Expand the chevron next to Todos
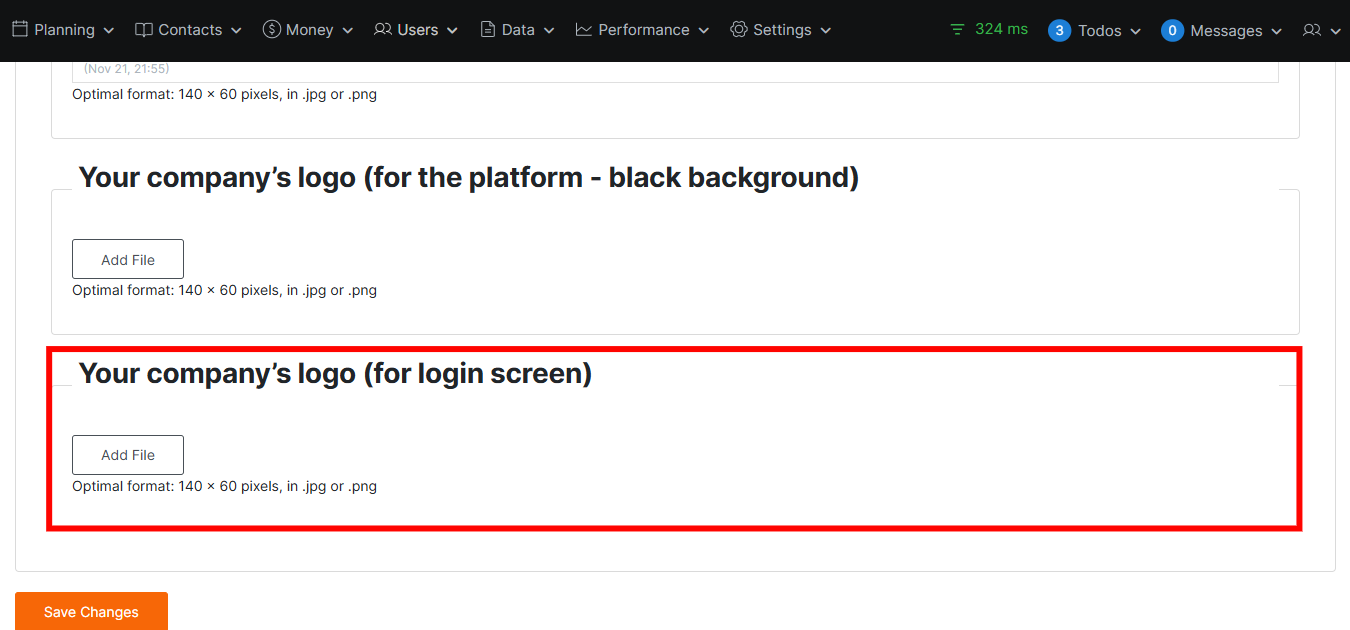The height and width of the screenshot is (630, 1350). [1135, 32]
